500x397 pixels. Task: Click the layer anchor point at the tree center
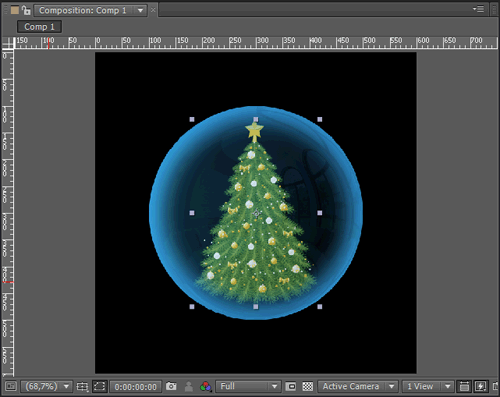(x=256, y=213)
